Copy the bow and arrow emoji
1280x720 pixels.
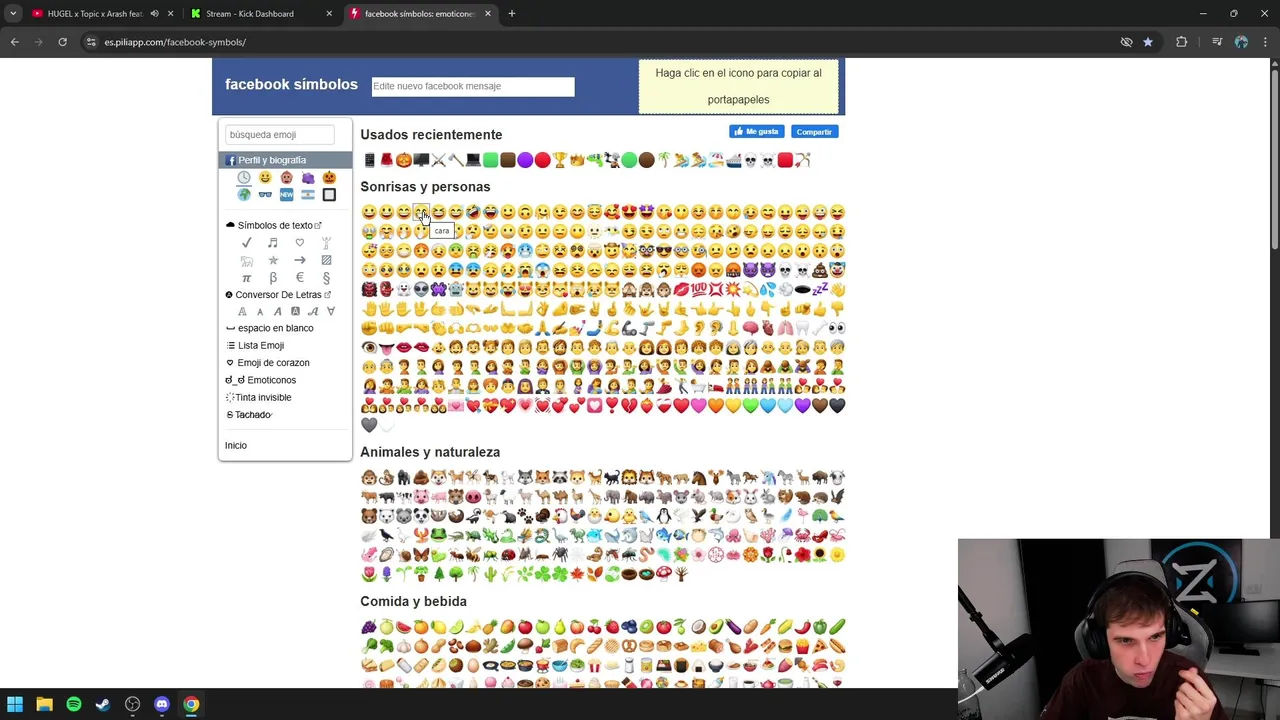pos(802,160)
